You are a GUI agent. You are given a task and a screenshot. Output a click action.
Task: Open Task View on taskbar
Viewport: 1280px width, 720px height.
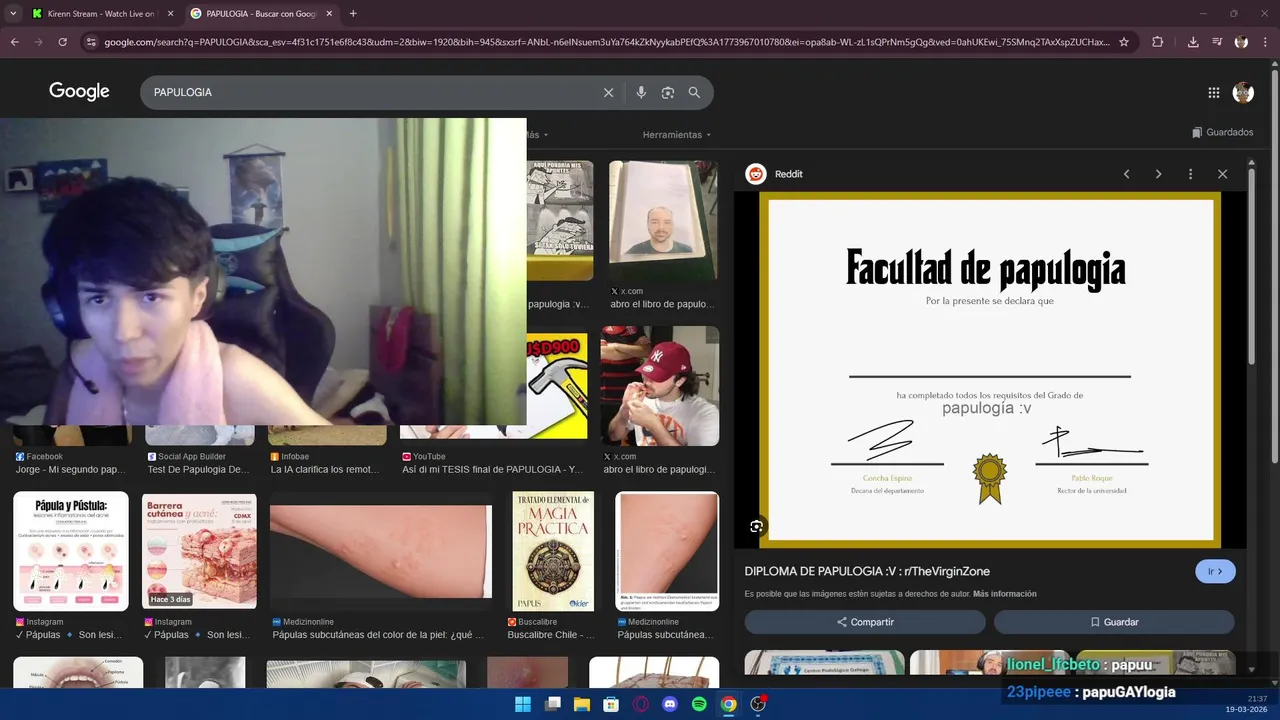tap(552, 704)
